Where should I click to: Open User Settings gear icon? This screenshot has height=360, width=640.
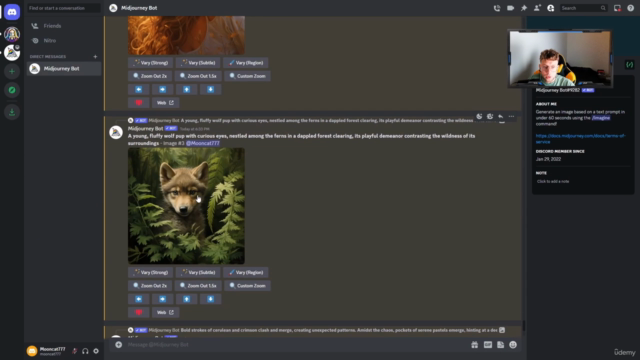(x=96, y=351)
